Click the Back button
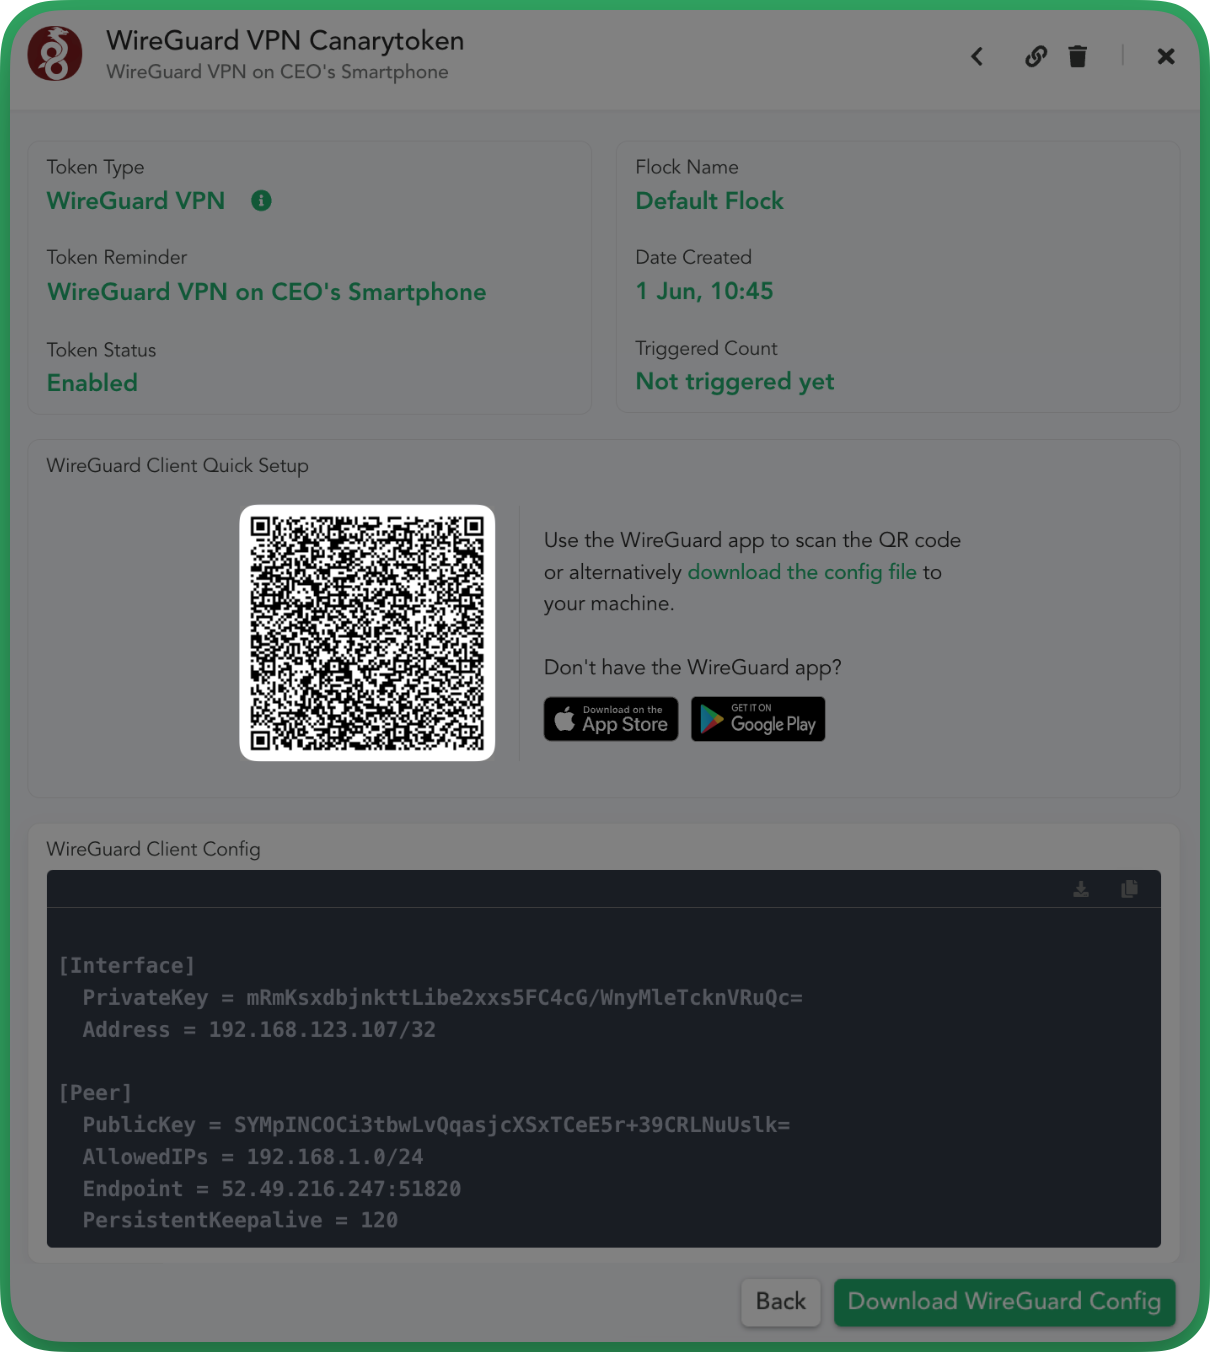This screenshot has height=1352, width=1210. tap(781, 1302)
